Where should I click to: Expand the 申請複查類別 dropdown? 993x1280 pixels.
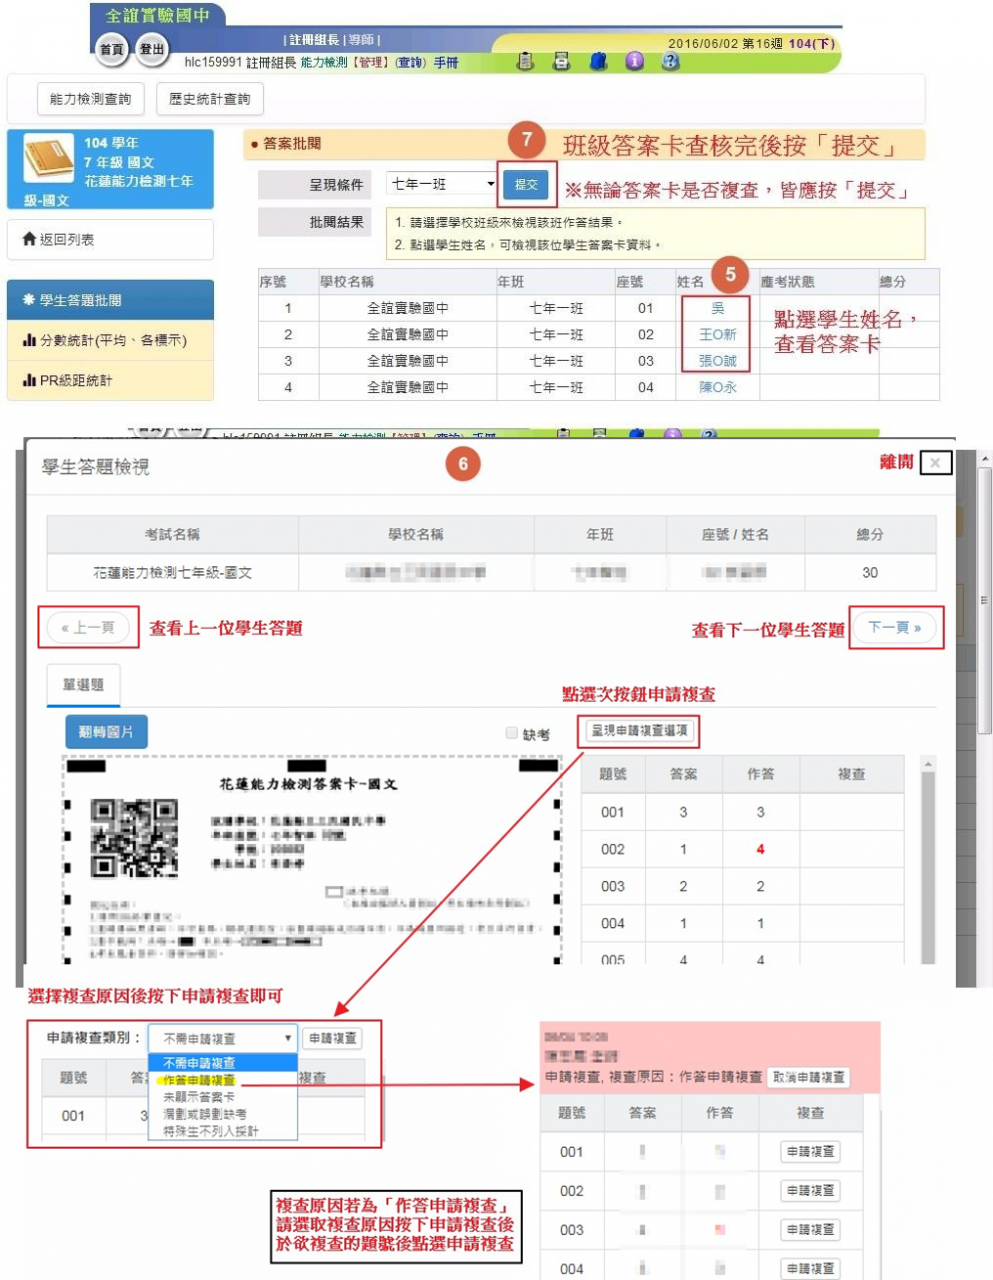tap(222, 1038)
